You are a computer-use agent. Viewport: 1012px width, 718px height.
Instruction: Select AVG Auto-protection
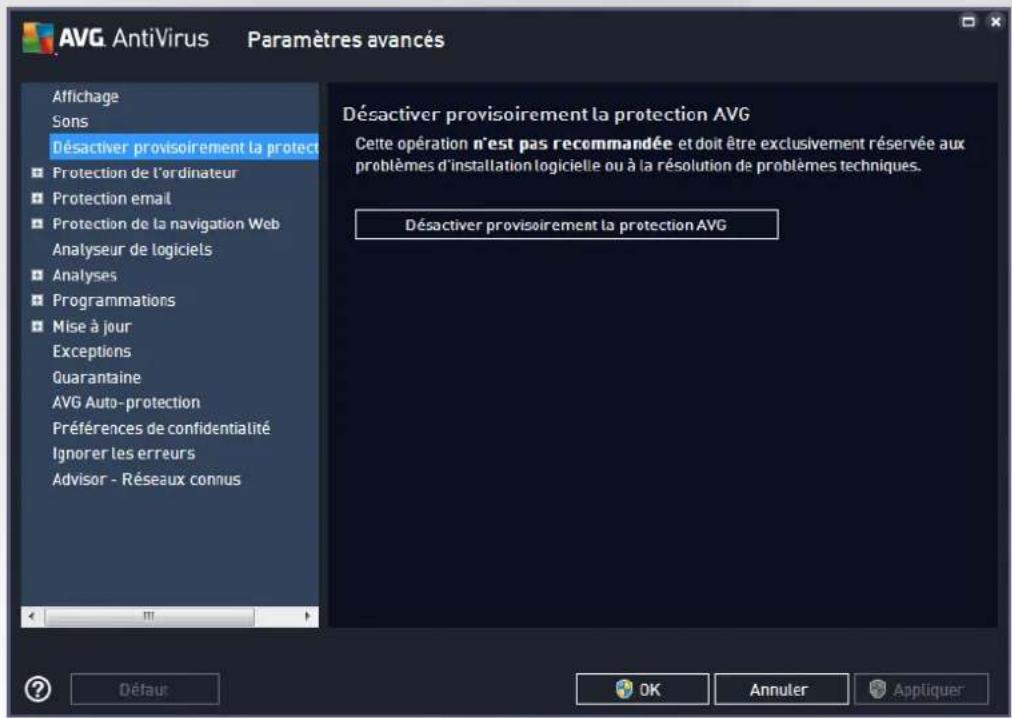point(126,402)
